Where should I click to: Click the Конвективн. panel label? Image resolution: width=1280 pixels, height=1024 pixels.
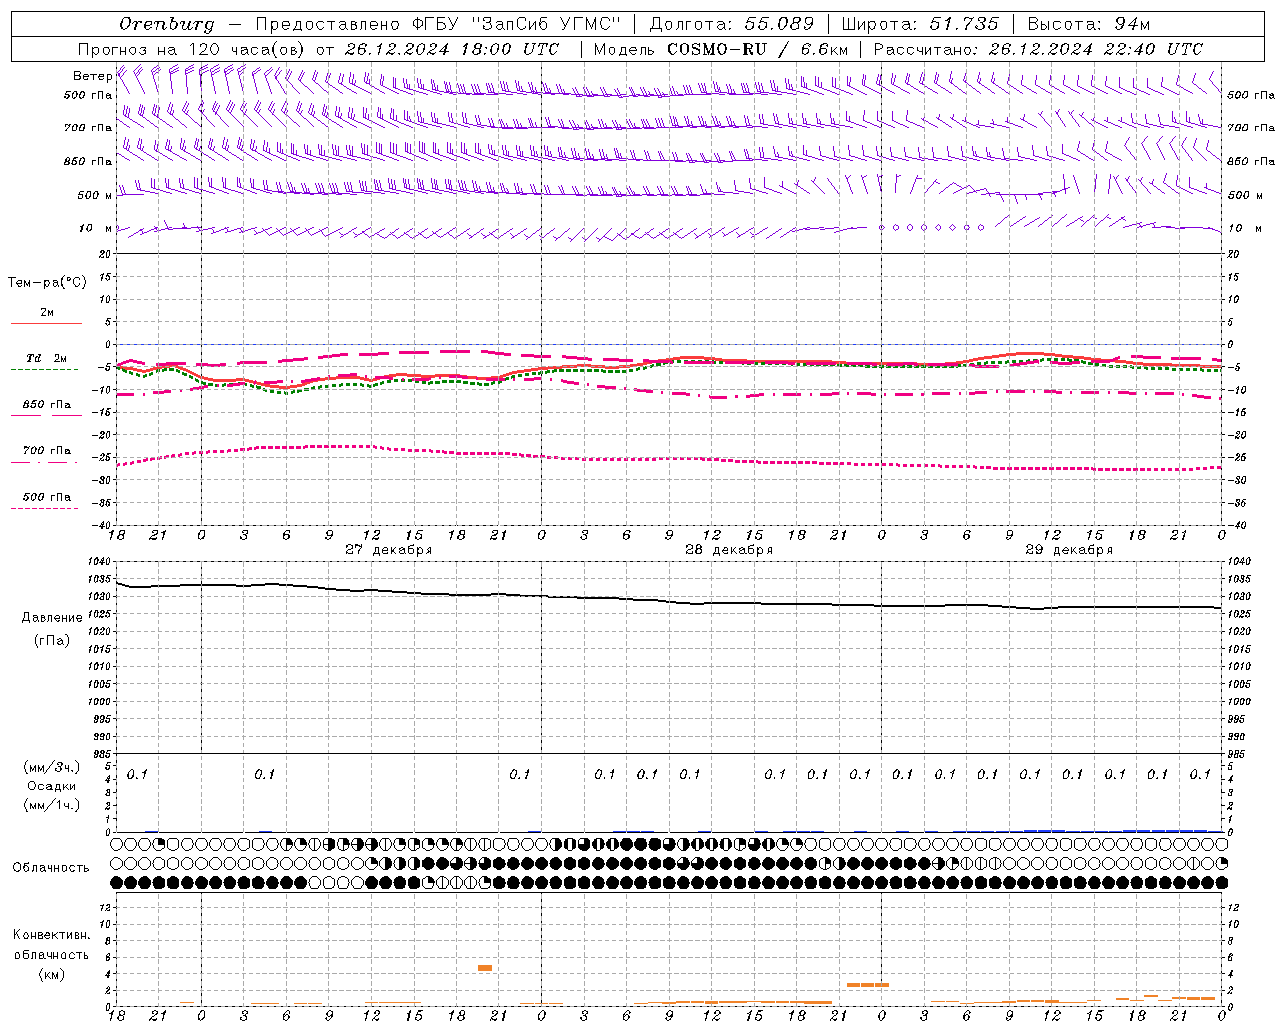[51, 935]
